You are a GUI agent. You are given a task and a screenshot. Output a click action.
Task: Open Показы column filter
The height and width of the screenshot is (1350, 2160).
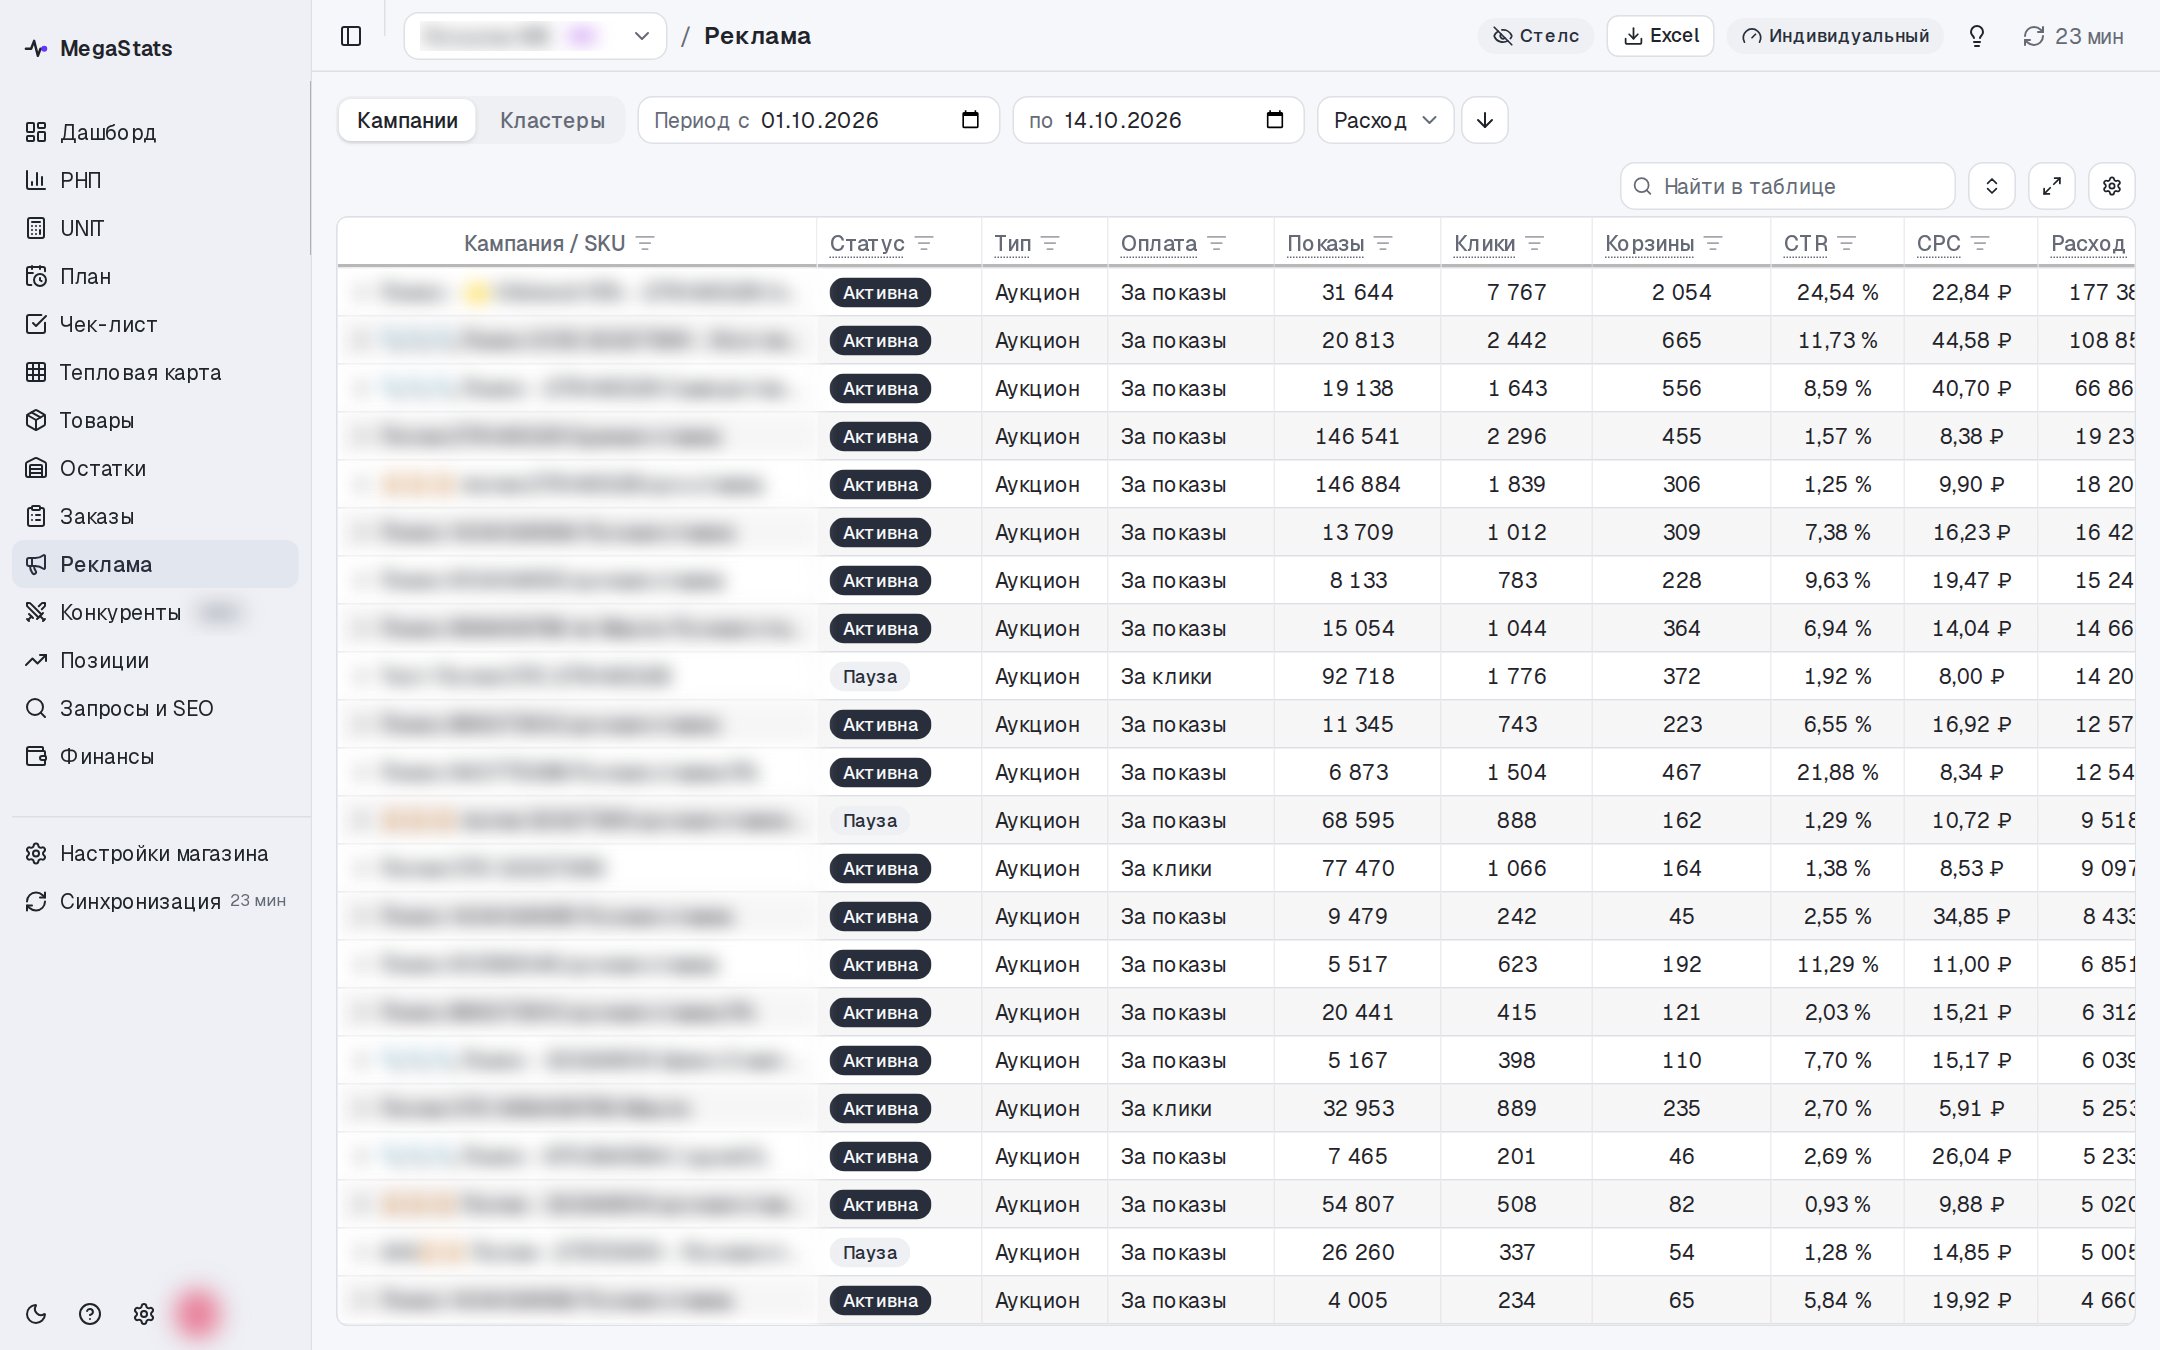point(1383,243)
